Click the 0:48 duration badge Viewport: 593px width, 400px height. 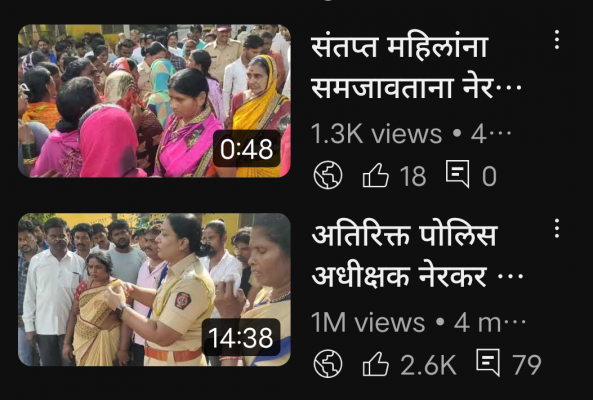pyautogui.click(x=247, y=149)
